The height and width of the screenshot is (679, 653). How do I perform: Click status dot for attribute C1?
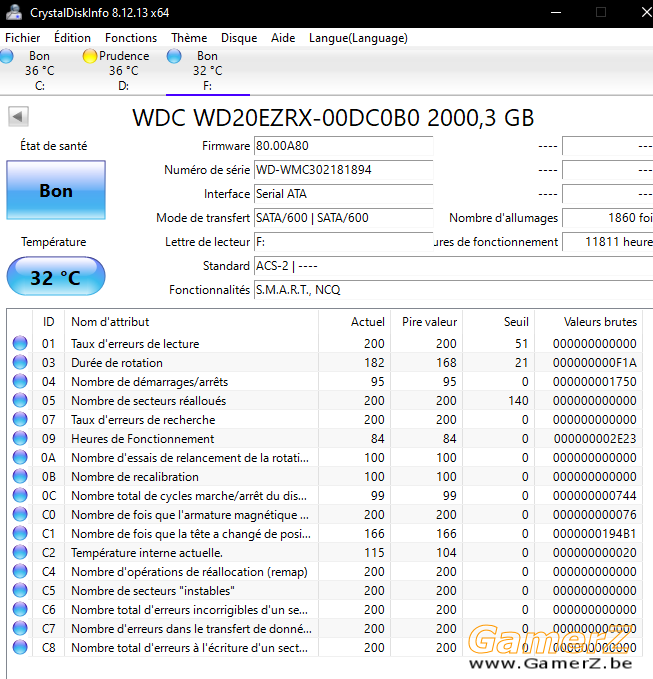click(20, 533)
